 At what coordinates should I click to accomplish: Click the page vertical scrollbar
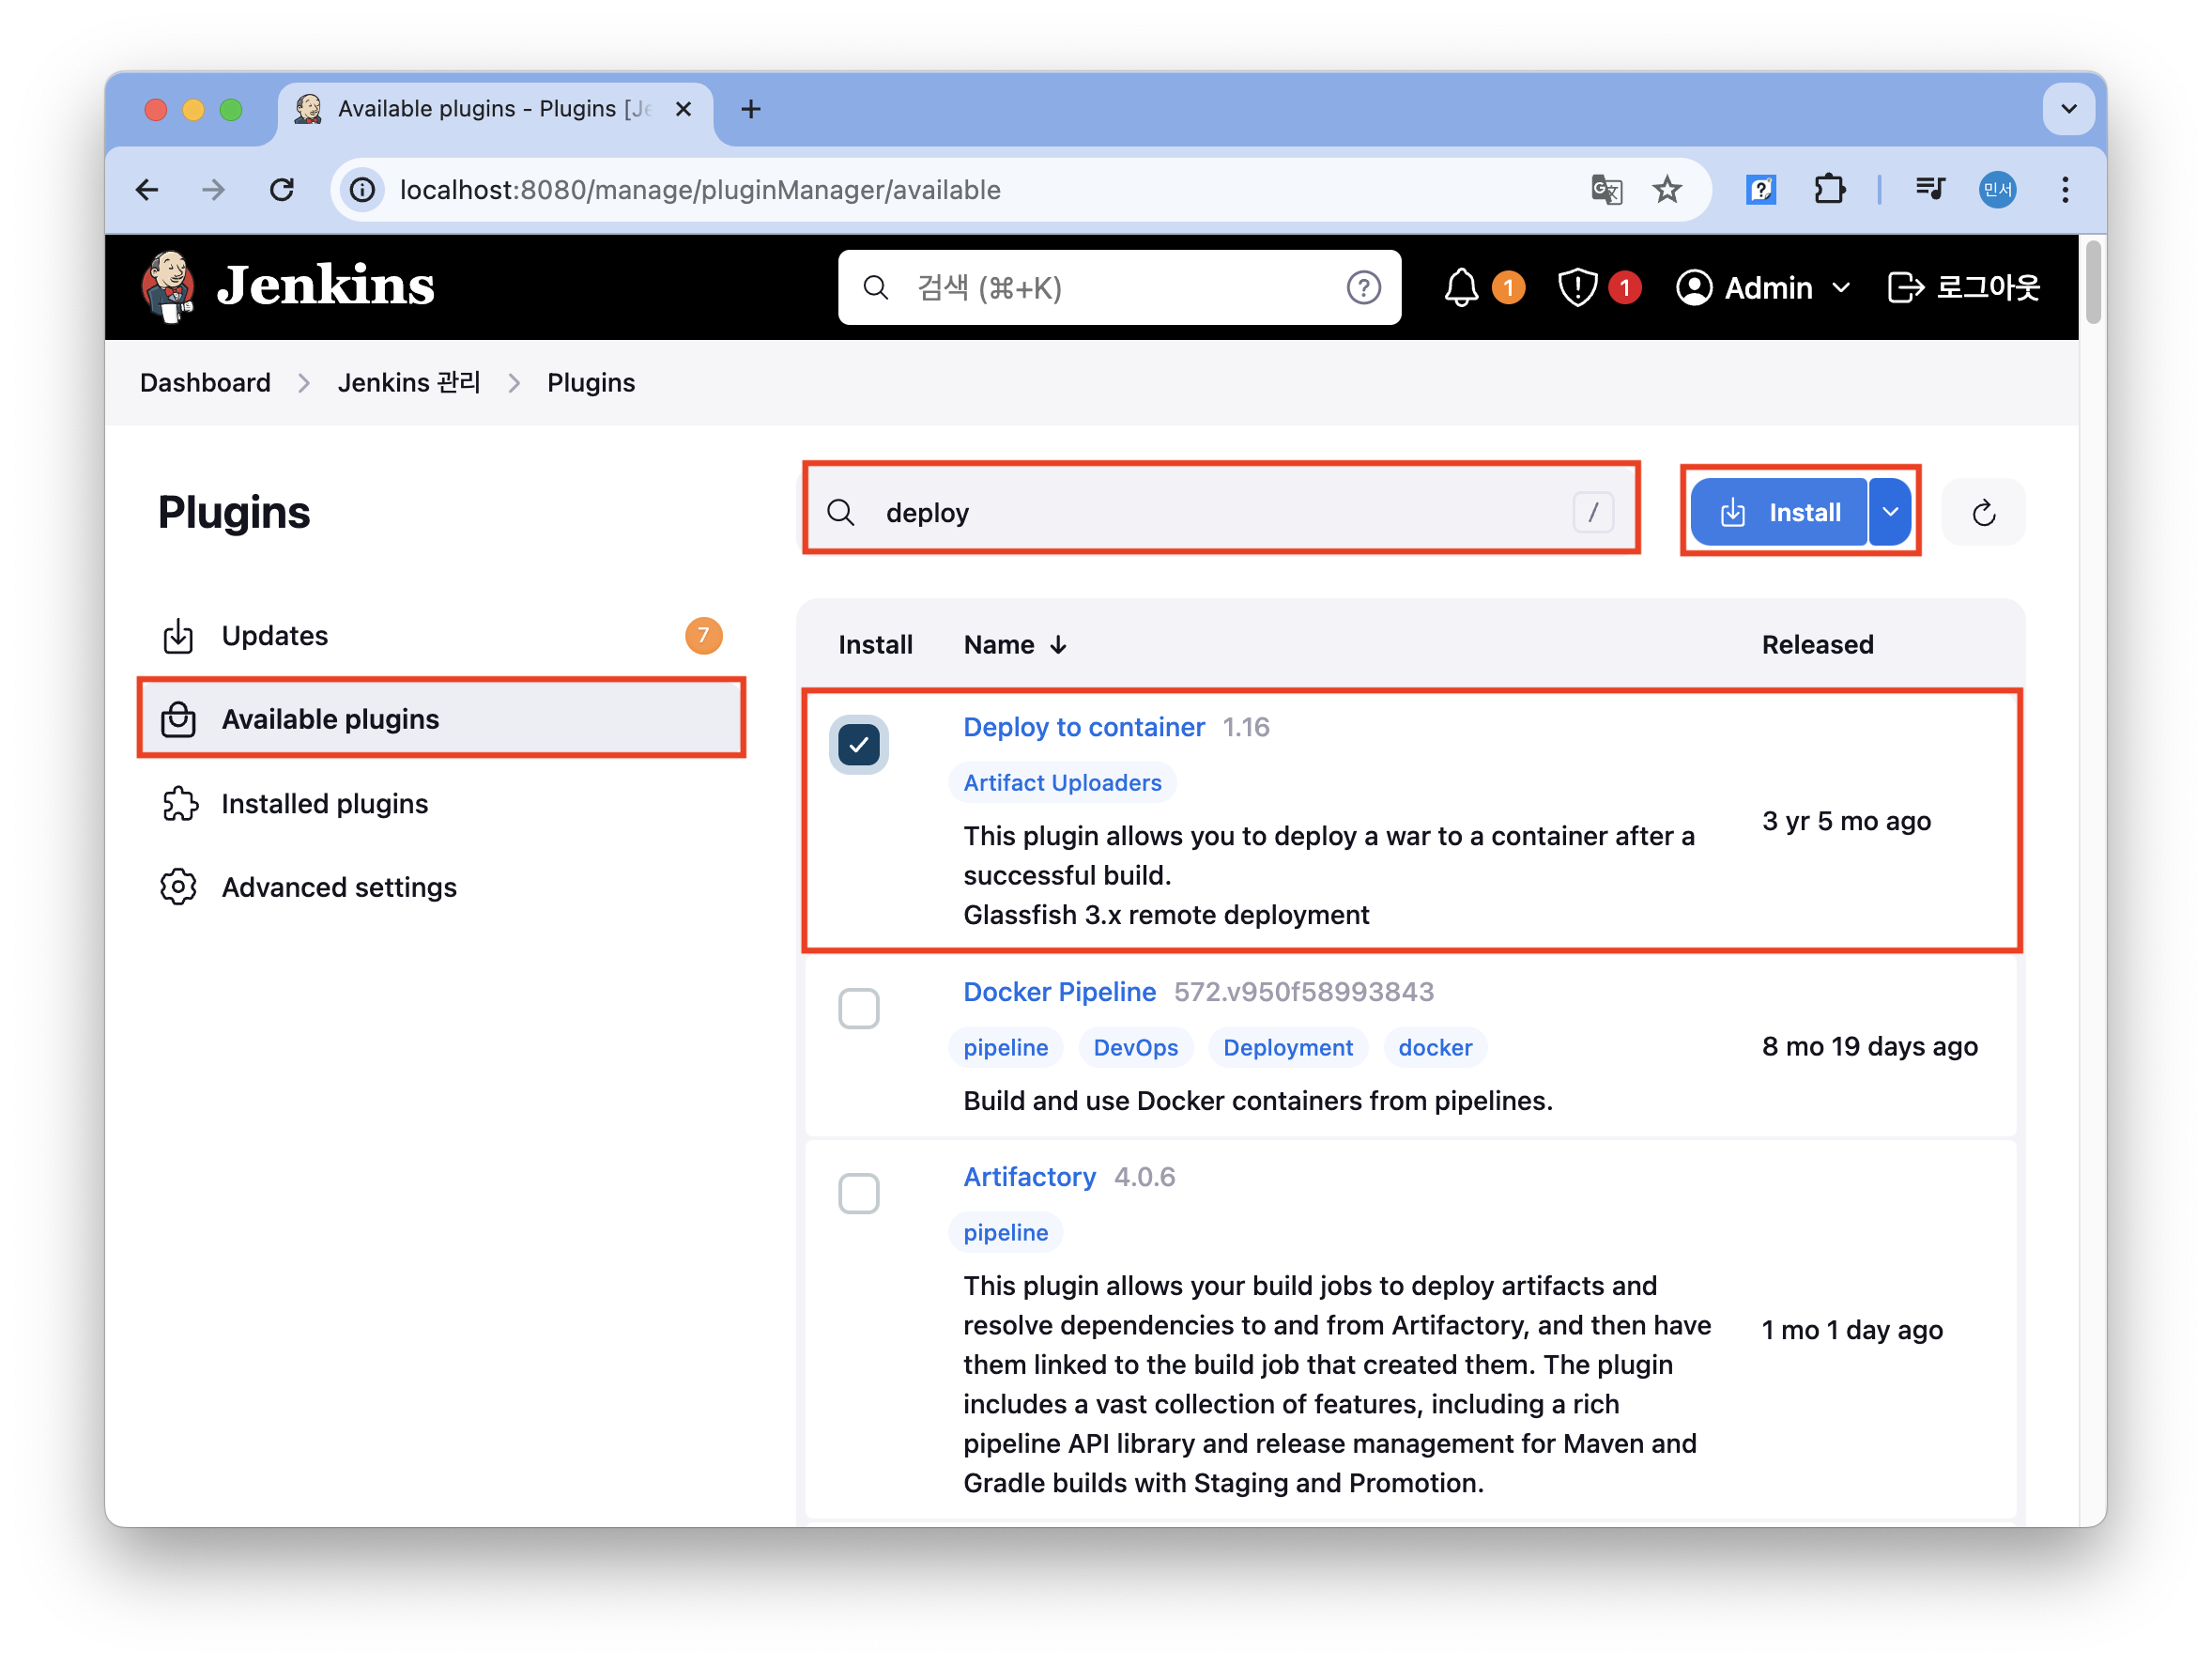pos(2092,283)
